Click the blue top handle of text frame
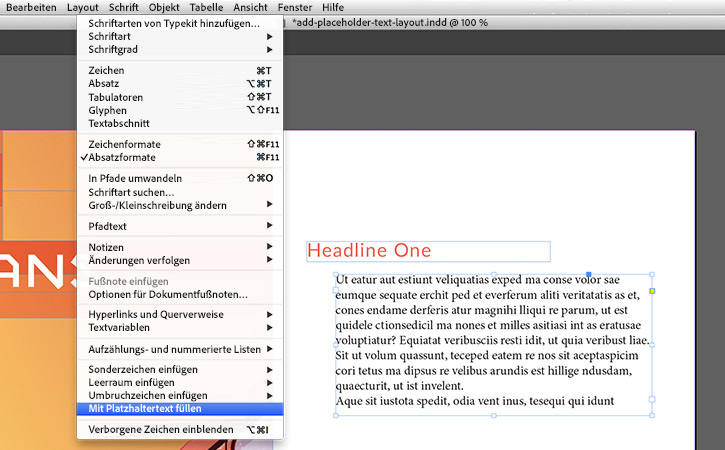The image size is (725, 450). pyautogui.click(x=589, y=274)
